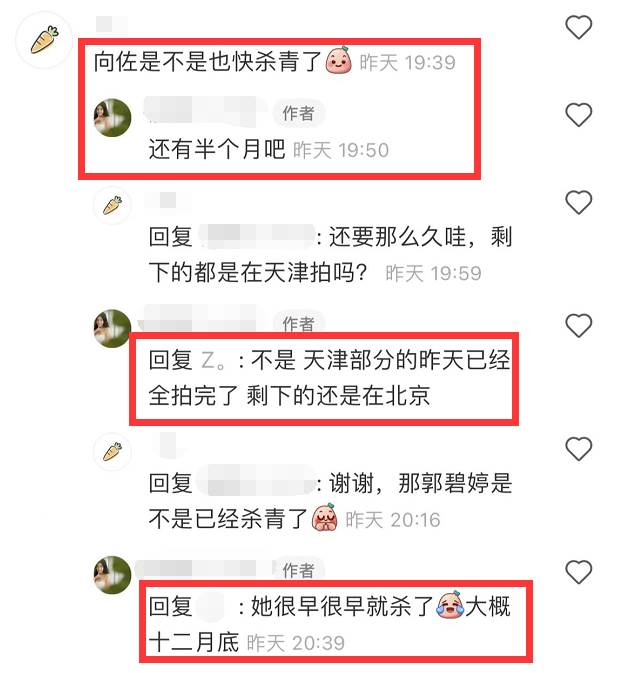
Task: Open the top commenter's carrot avatar
Action: click(x=44, y=40)
